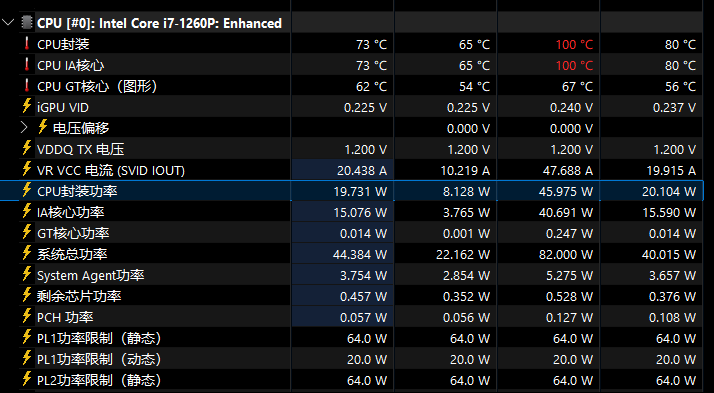The width and height of the screenshot is (714, 393).
Task: Select the CPU封装功率 sensor row
Action: pos(352,191)
